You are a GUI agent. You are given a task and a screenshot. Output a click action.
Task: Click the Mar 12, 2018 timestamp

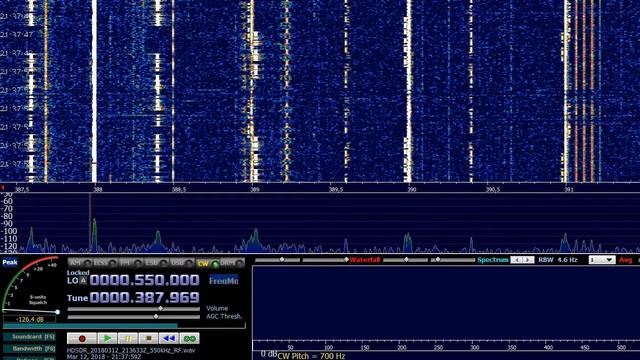pos(104,357)
